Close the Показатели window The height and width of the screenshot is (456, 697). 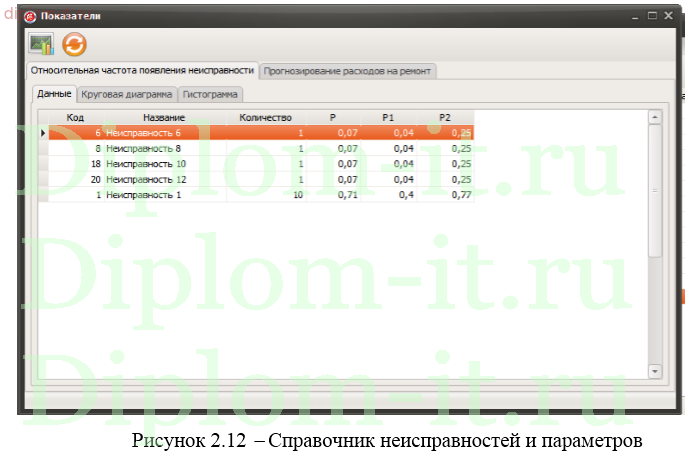(x=669, y=16)
